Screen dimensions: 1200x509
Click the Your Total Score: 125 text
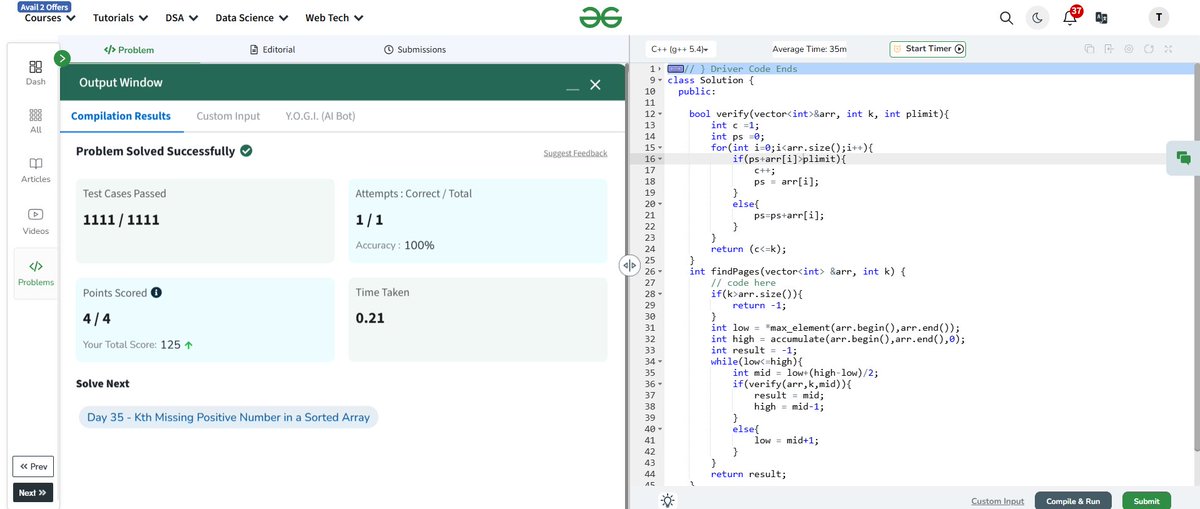pyautogui.click(x=138, y=345)
